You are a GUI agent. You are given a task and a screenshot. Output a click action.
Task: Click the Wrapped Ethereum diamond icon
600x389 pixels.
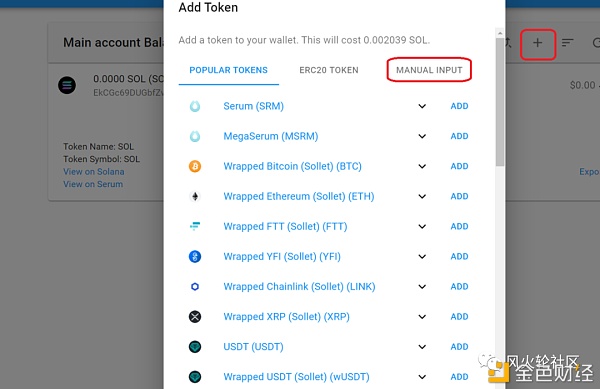(195, 196)
